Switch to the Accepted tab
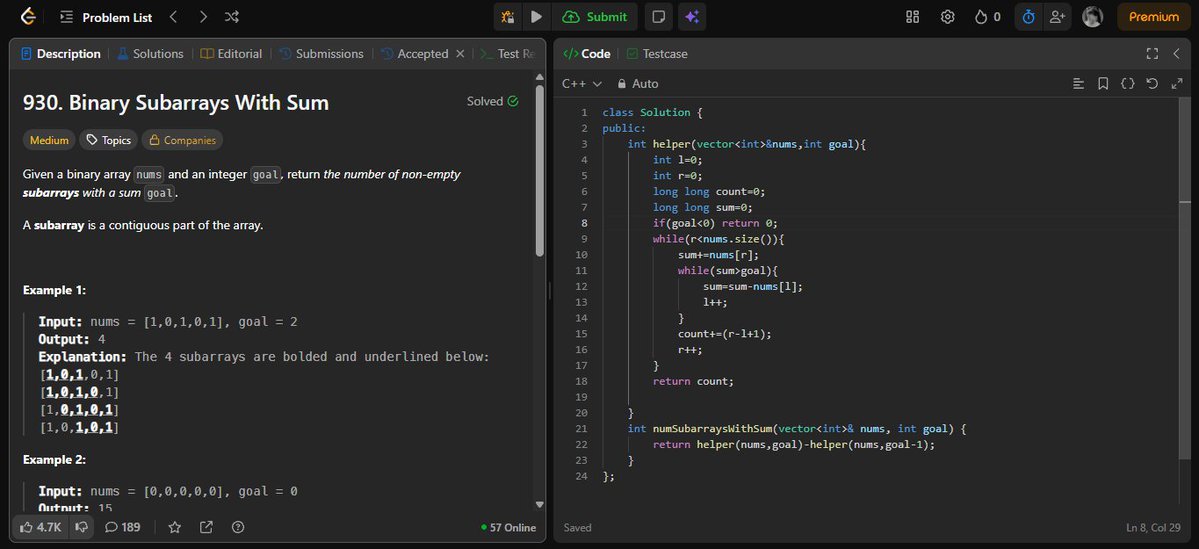 [x=414, y=54]
